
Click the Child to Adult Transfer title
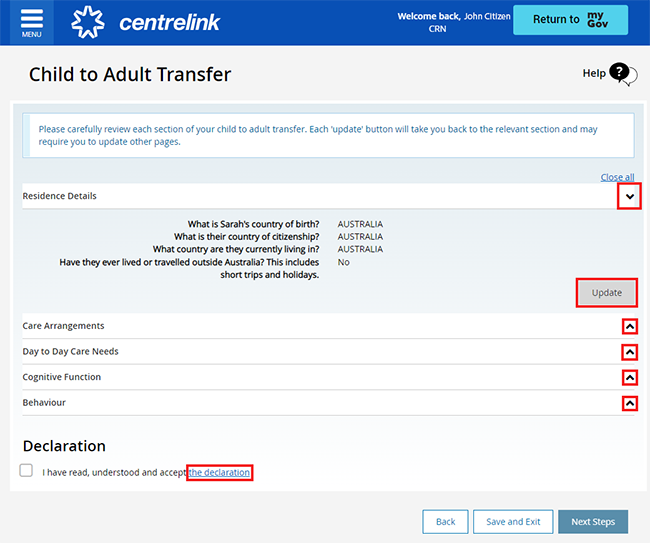[x=130, y=75]
